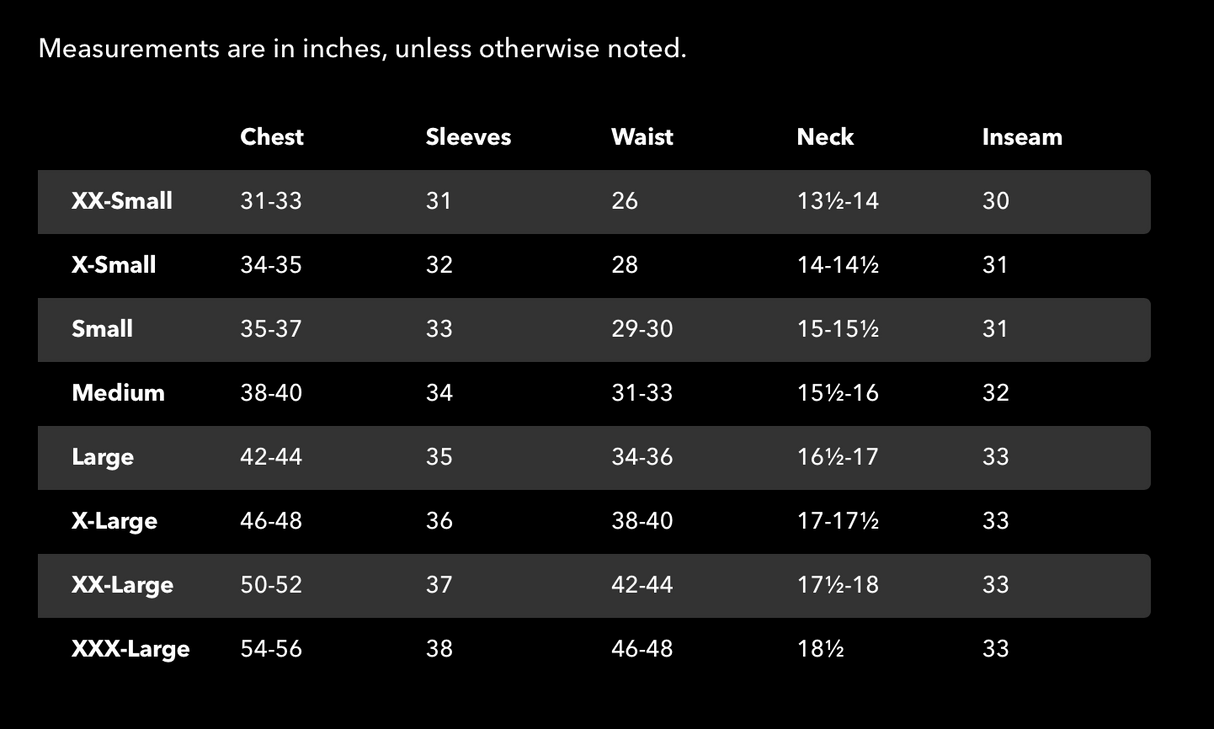Select the Medium row label

[118, 393]
